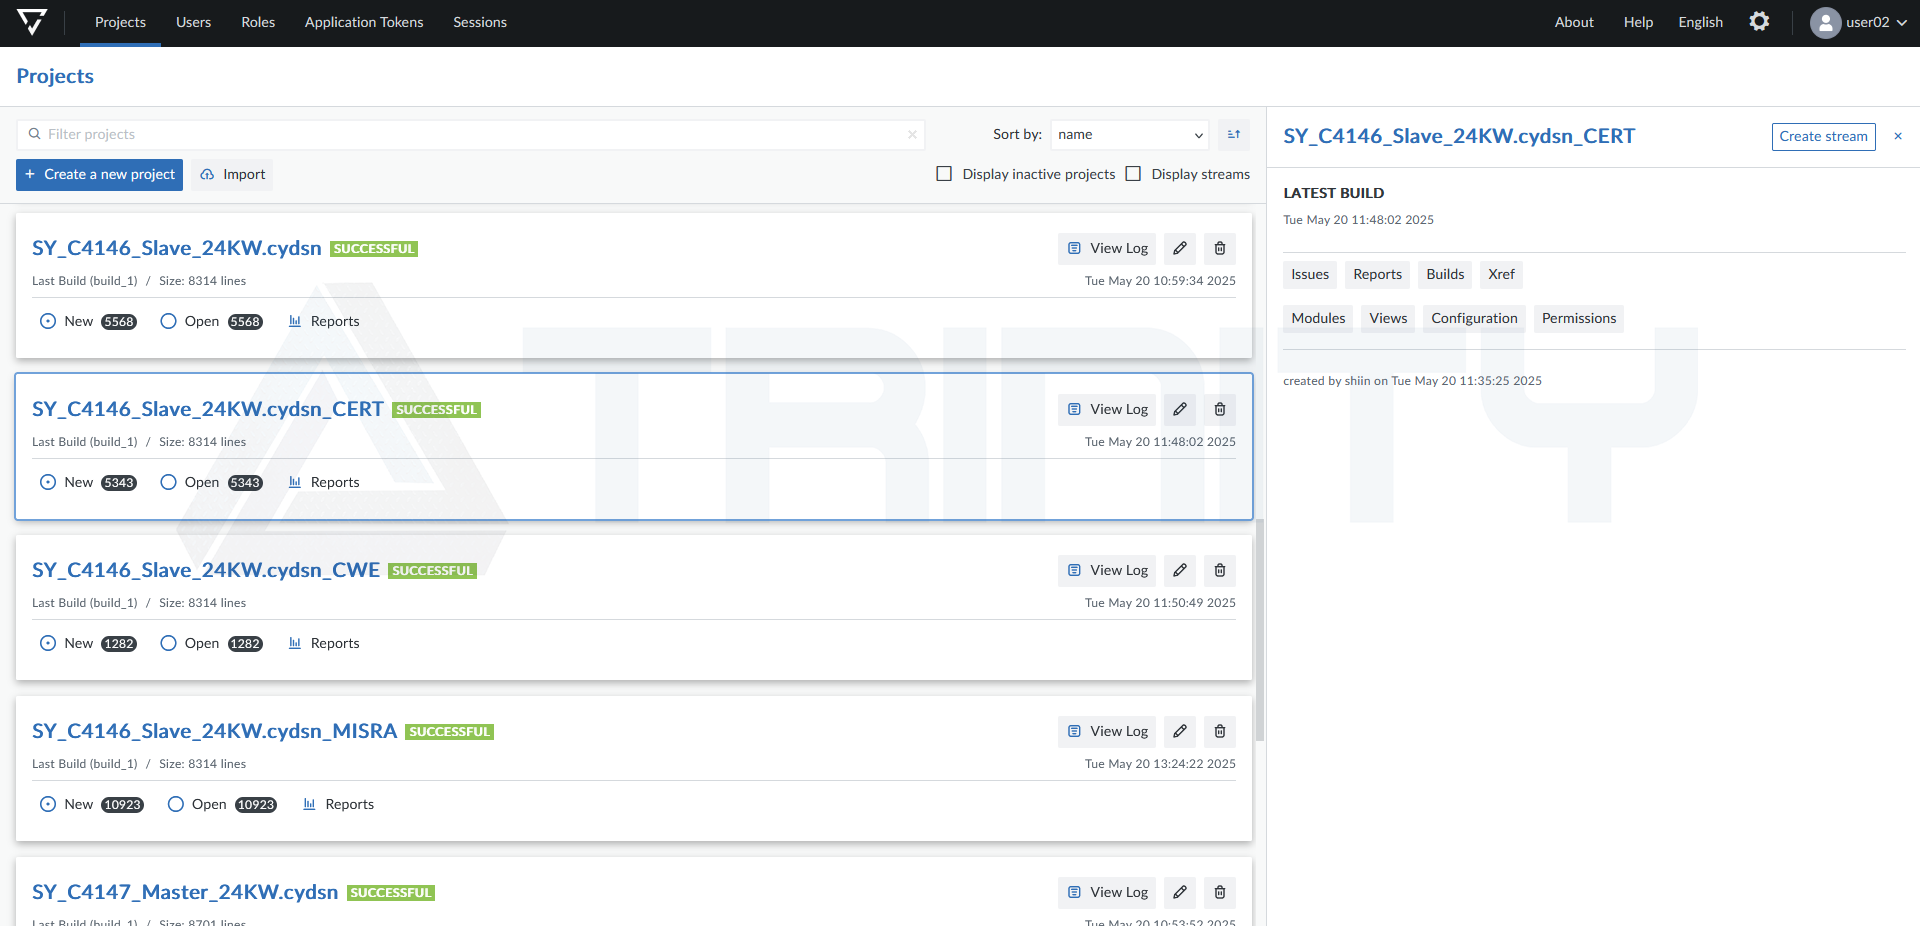Screen dimensions: 1920x926
Task: Open Xref in the details panel
Action: pos(1501,274)
